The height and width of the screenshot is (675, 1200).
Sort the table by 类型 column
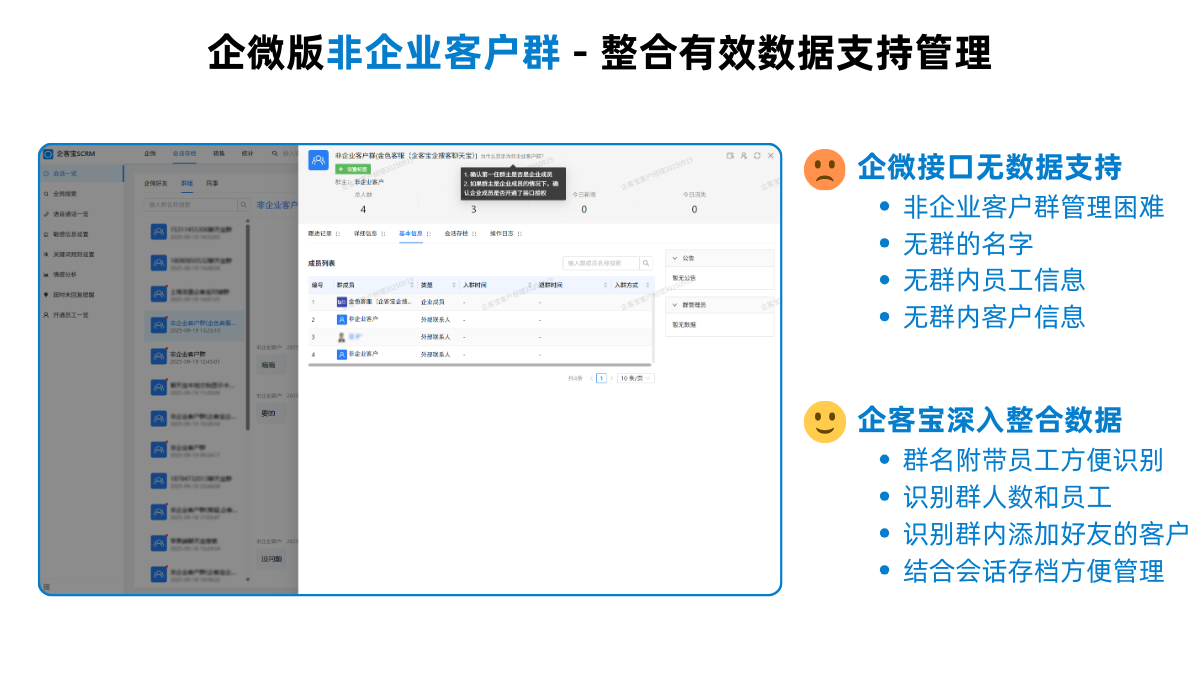click(x=437, y=285)
